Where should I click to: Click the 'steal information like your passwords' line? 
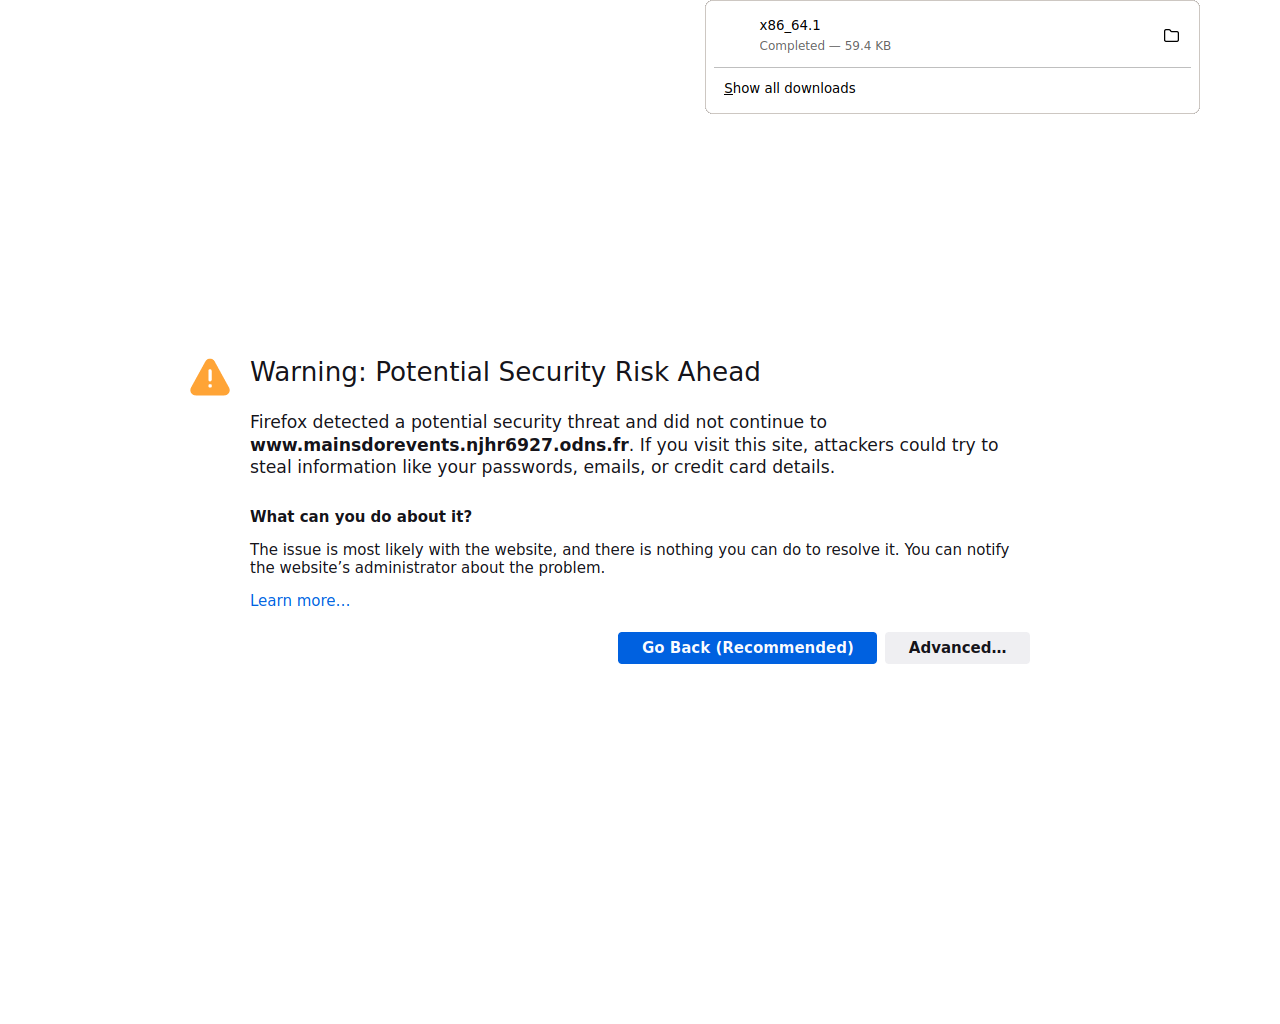[542, 467]
